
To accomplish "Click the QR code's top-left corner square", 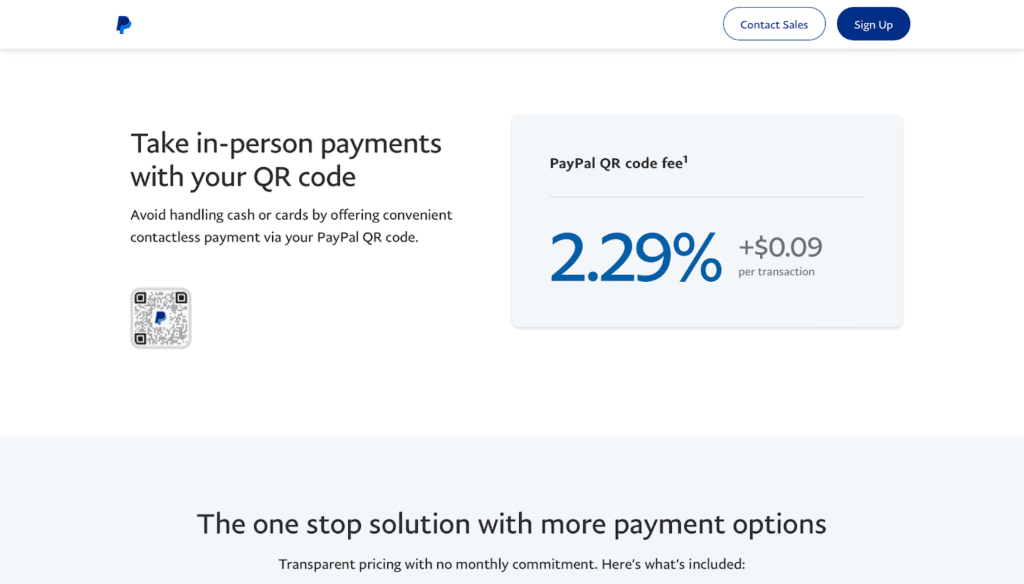I will point(141,298).
